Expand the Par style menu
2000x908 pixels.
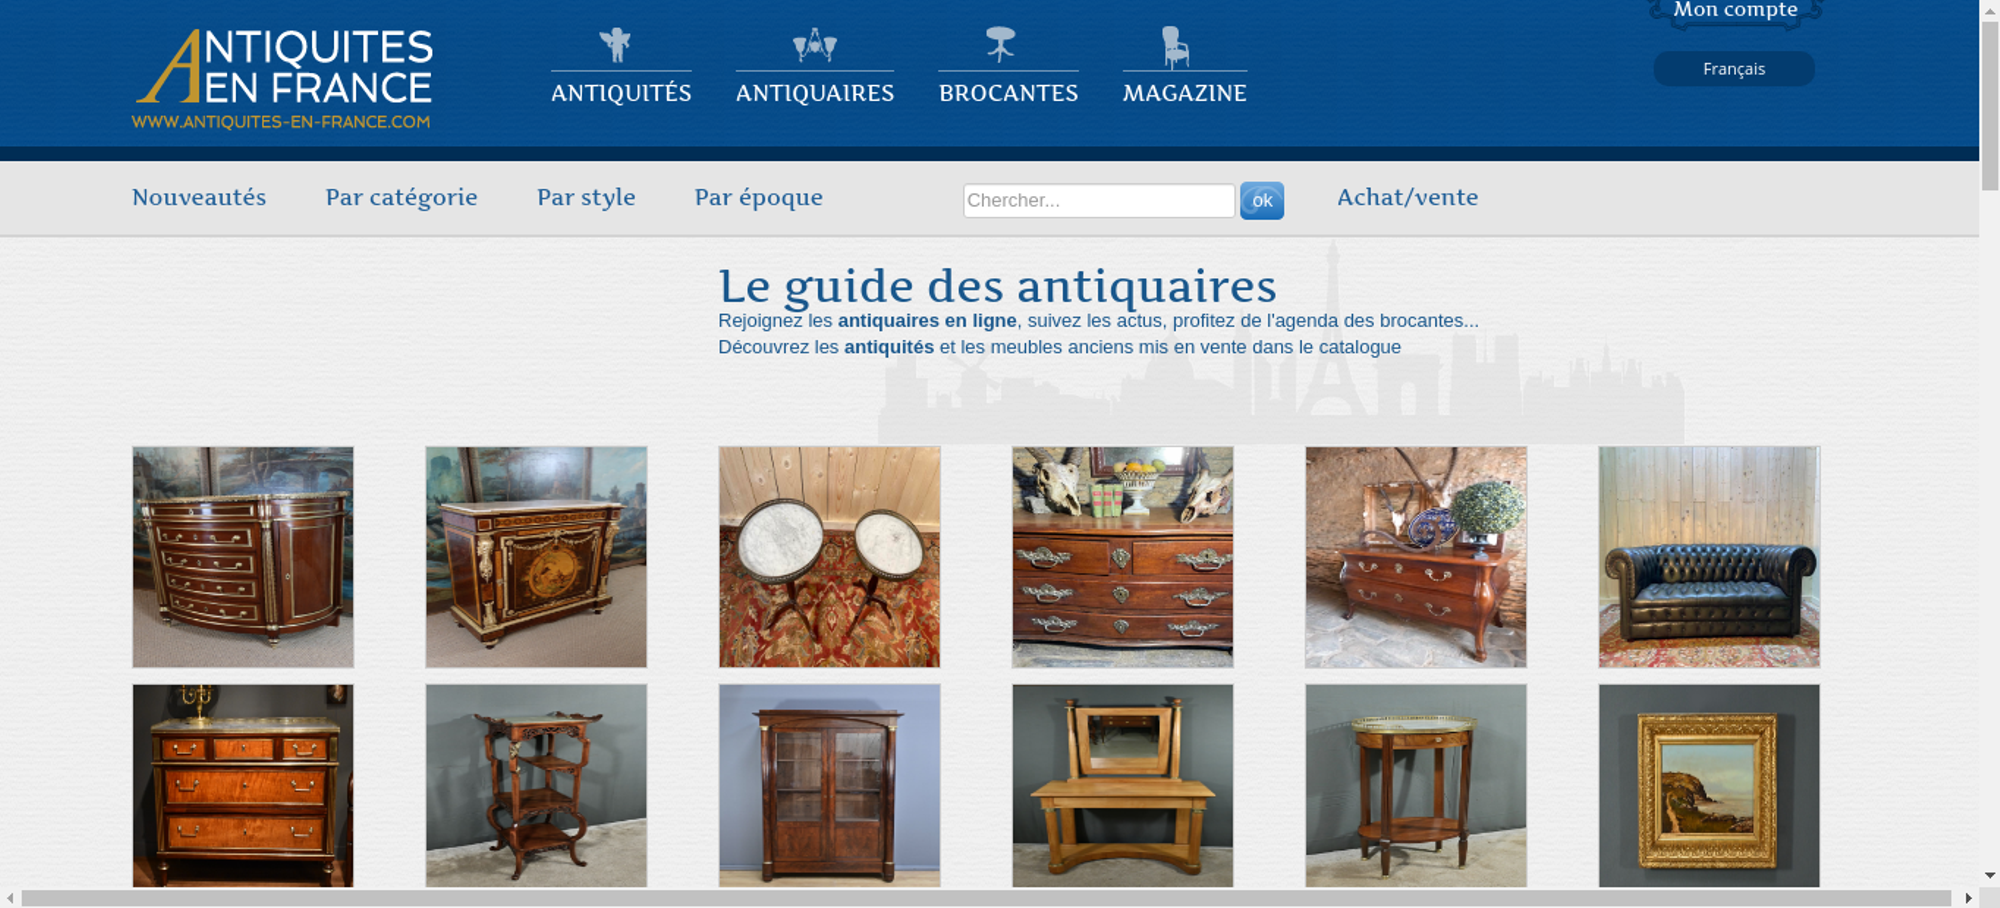(586, 197)
